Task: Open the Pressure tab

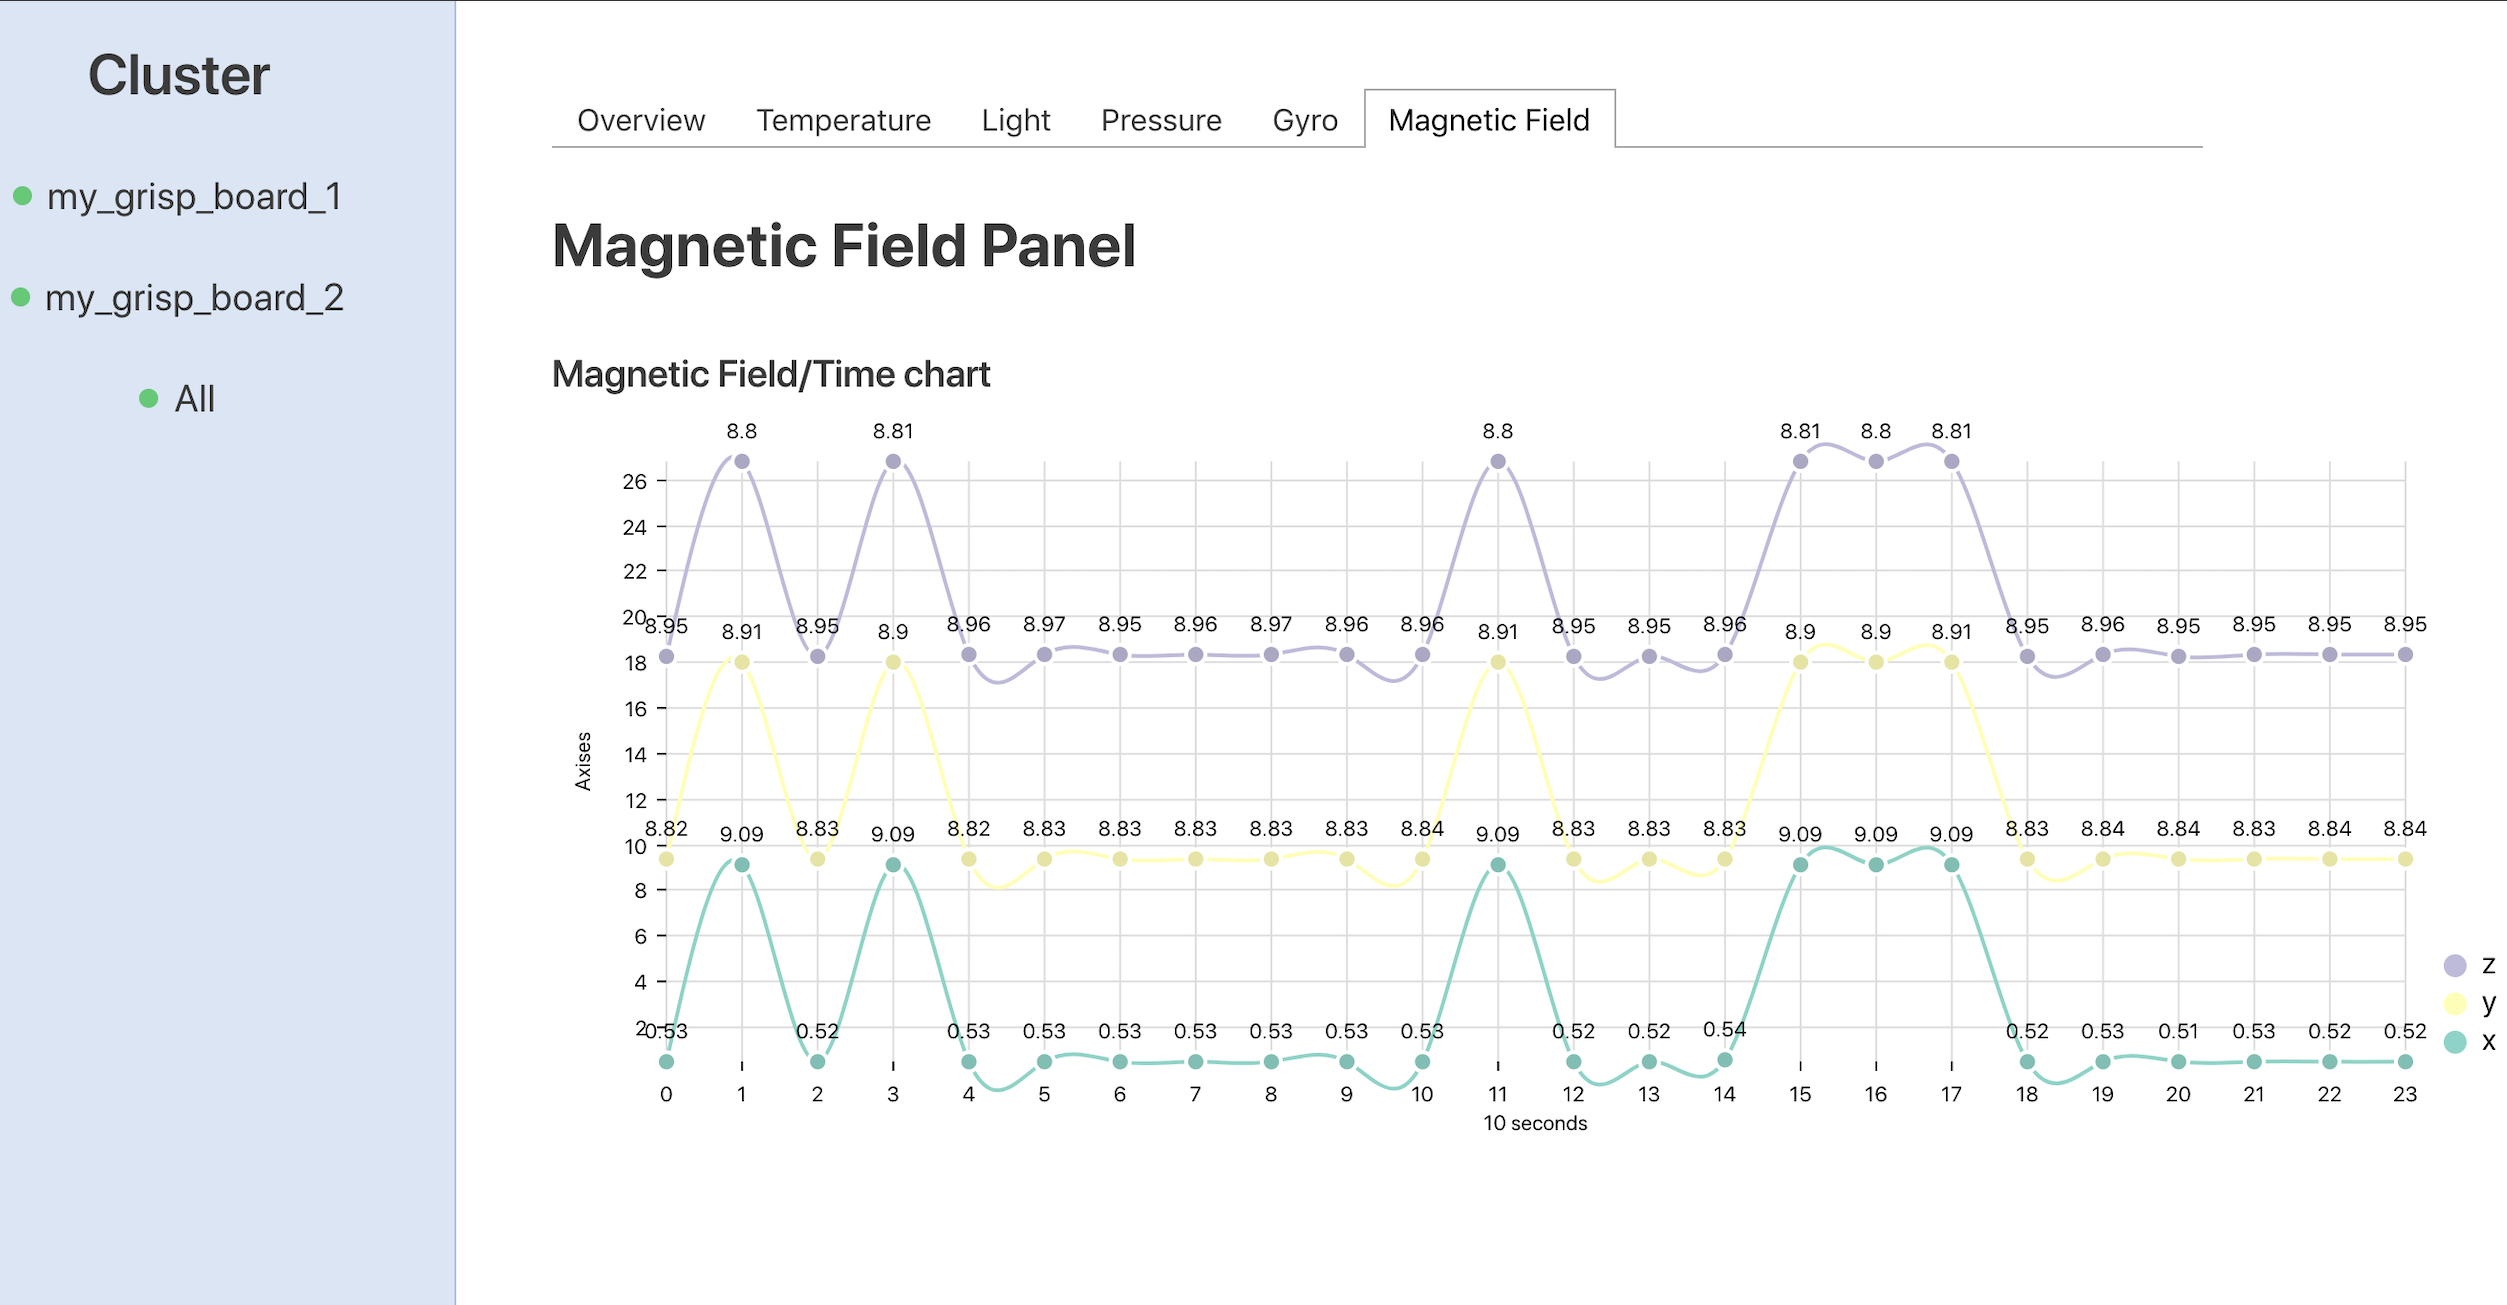Action: click(x=1161, y=120)
